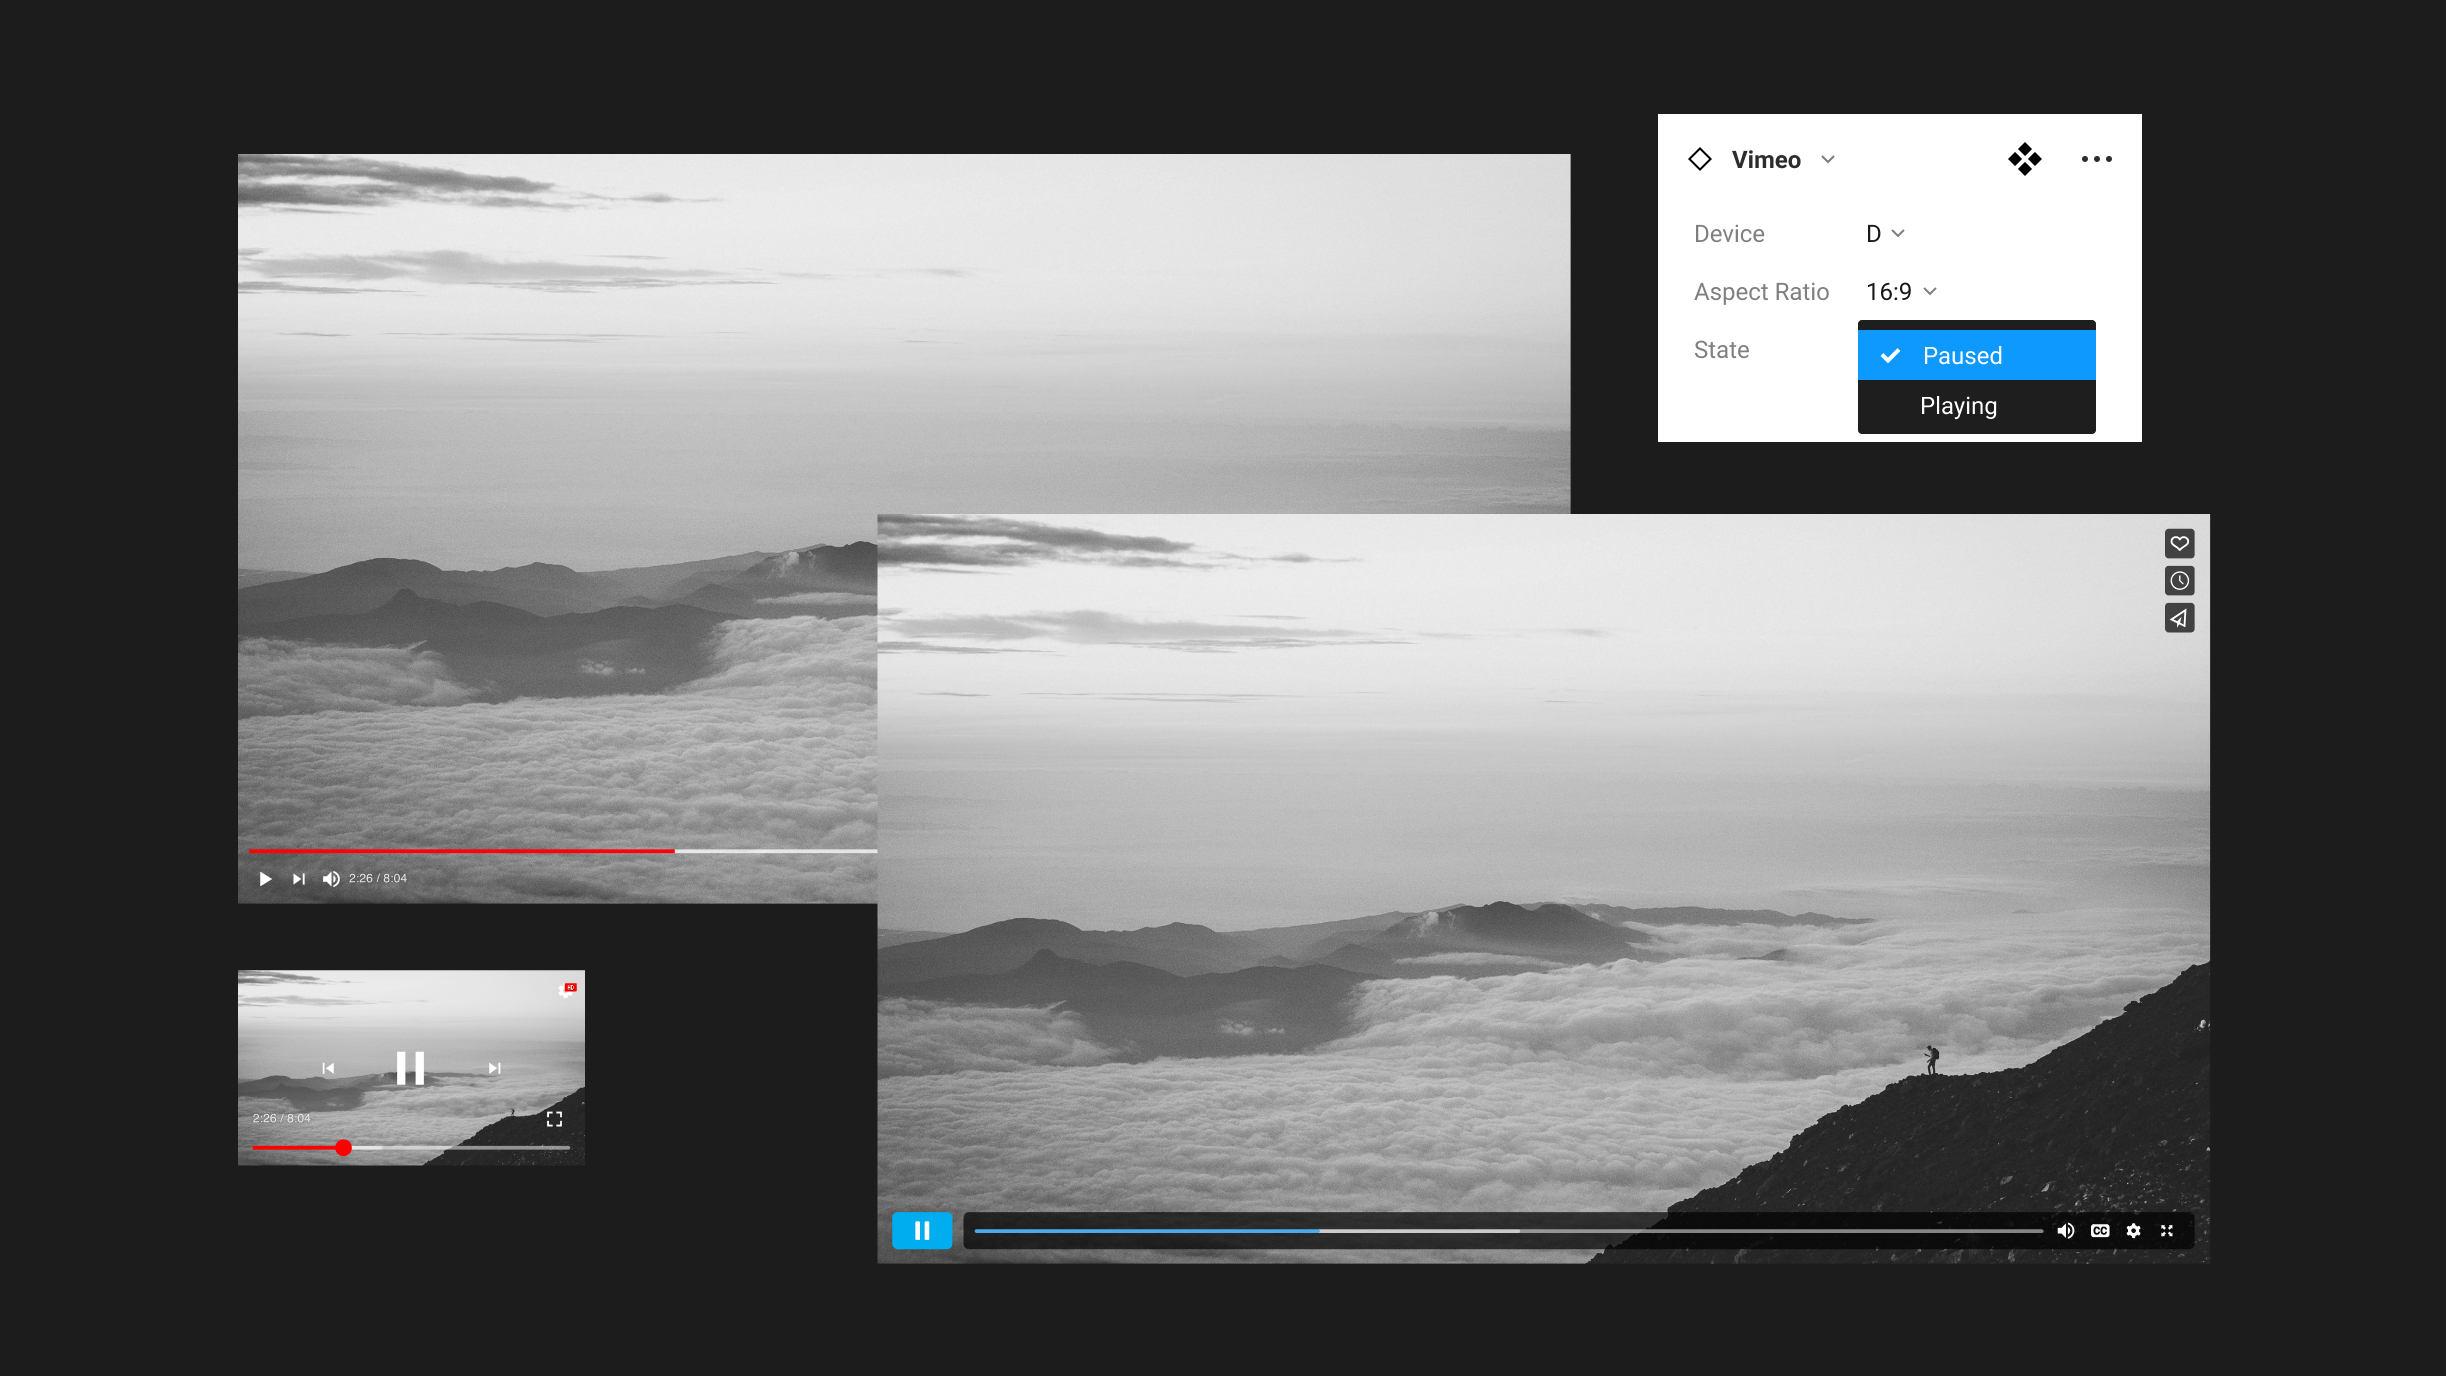Click the four-diamond component icon
This screenshot has height=1376, width=2446.
pos(2024,159)
